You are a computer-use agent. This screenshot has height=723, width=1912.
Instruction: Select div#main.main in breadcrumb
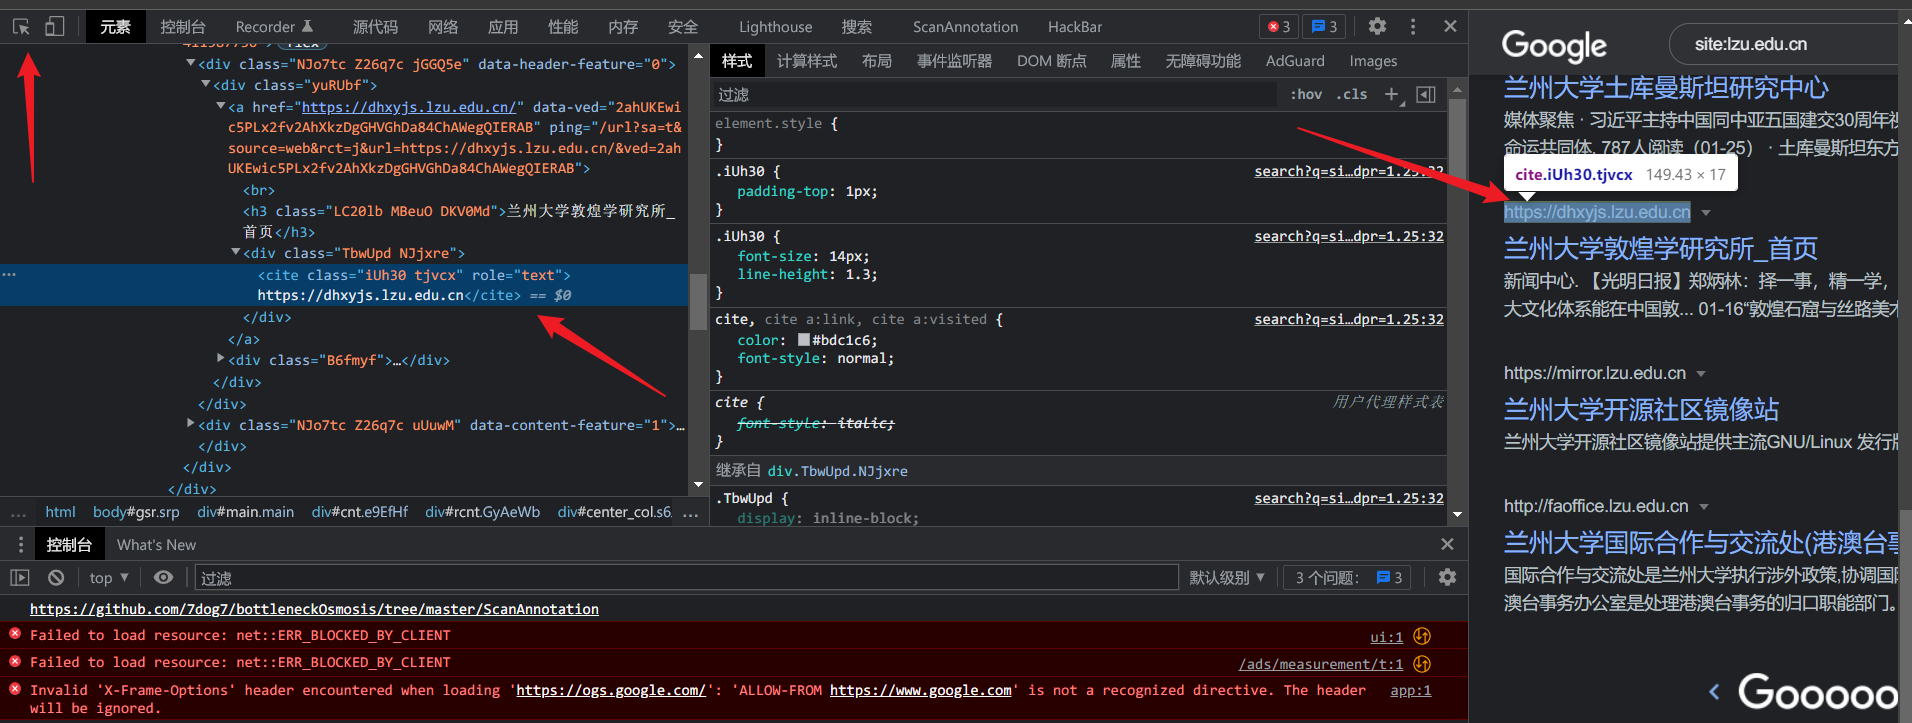245,512
